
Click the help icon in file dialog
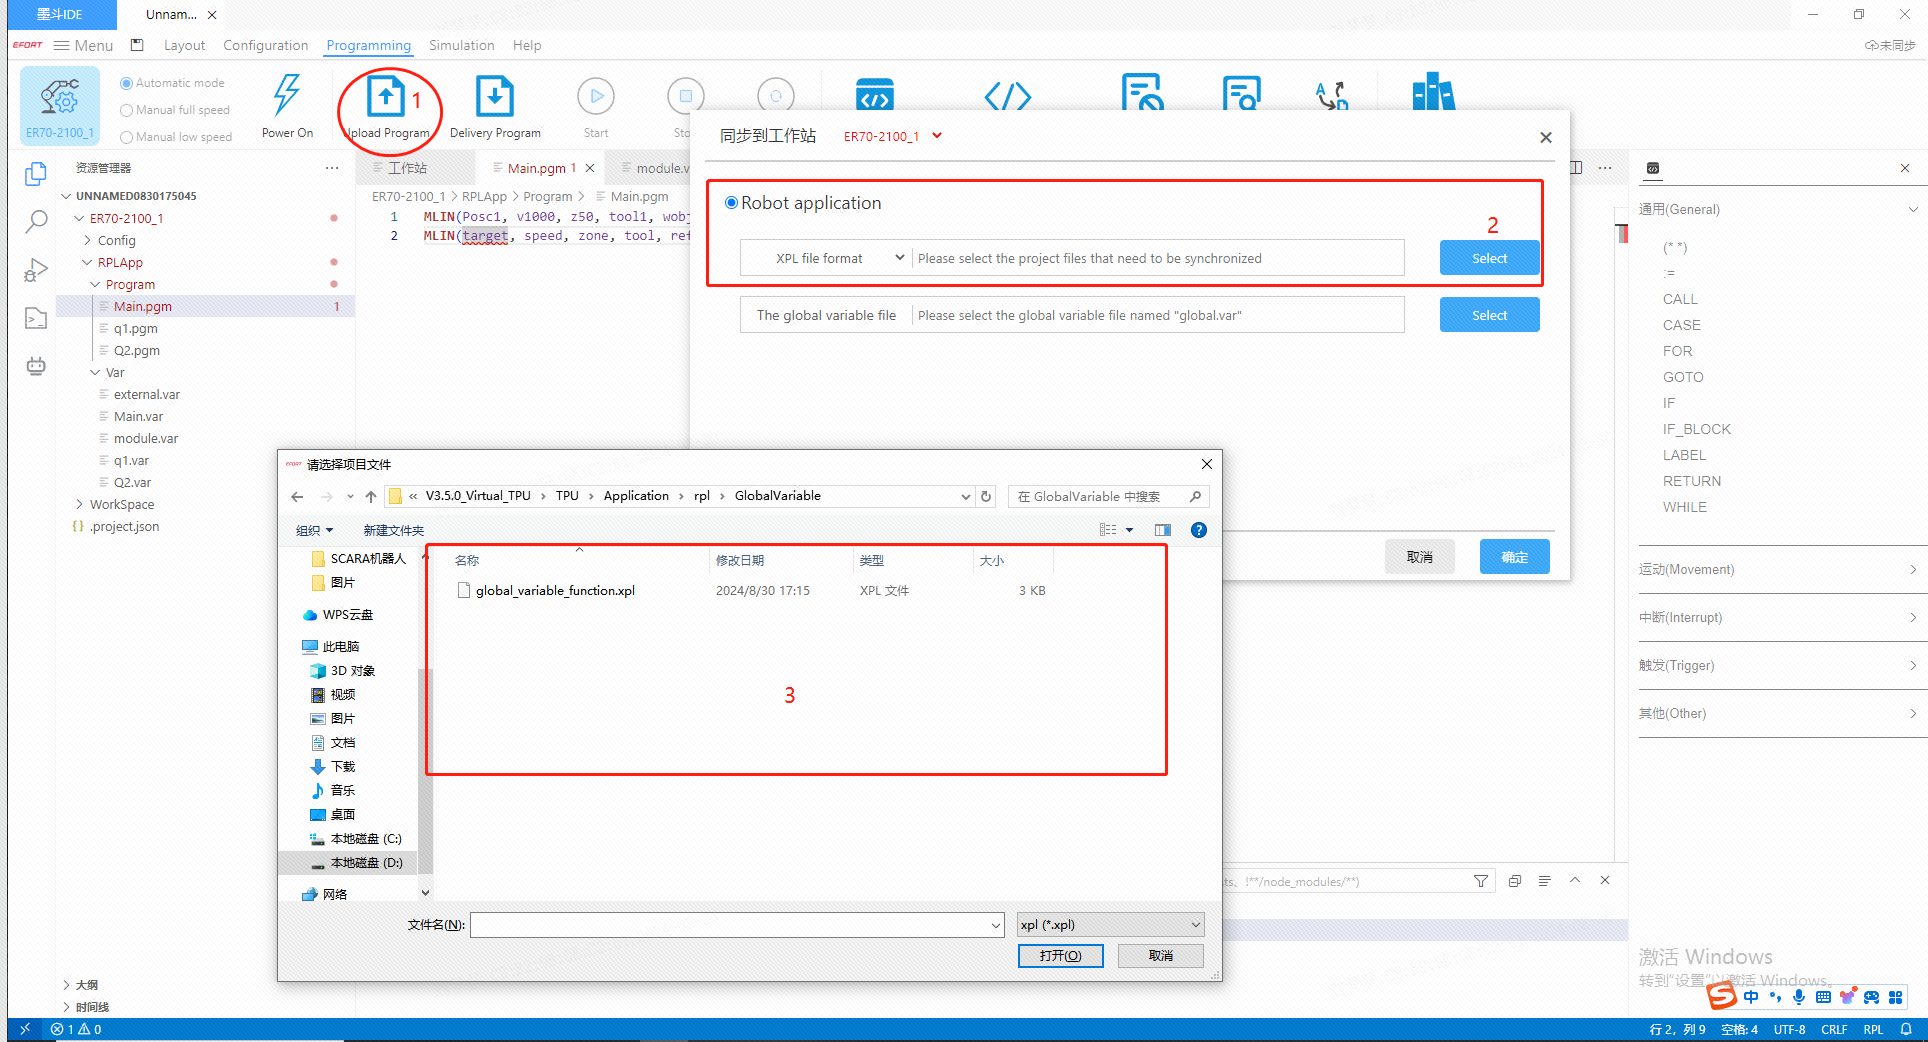[1198, 530]
